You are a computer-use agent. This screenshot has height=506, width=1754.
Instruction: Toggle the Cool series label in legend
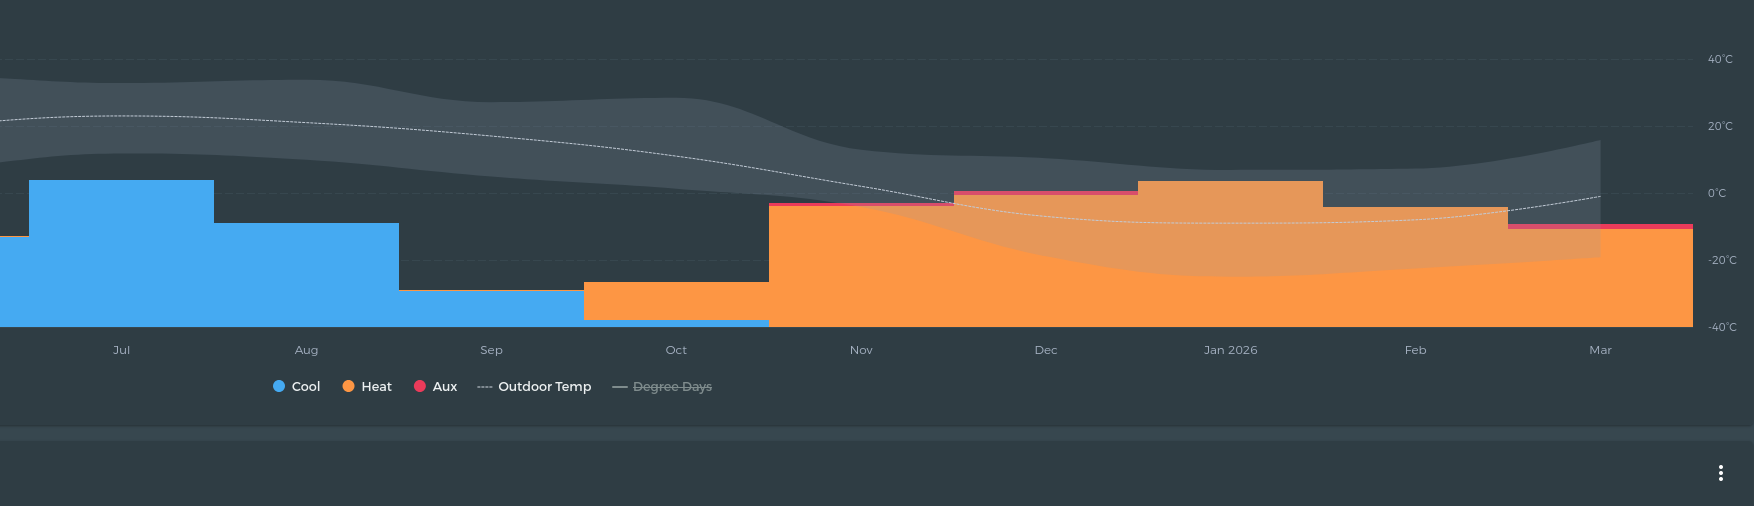(306, 387)
